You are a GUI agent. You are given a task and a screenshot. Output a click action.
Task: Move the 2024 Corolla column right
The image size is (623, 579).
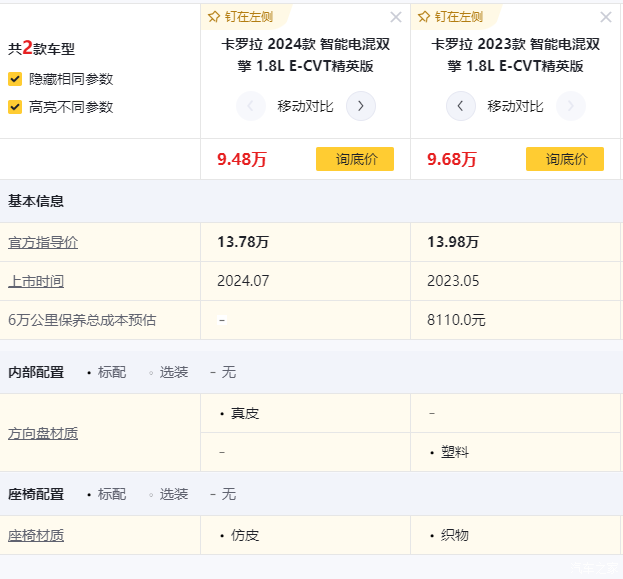click(361, 106)
